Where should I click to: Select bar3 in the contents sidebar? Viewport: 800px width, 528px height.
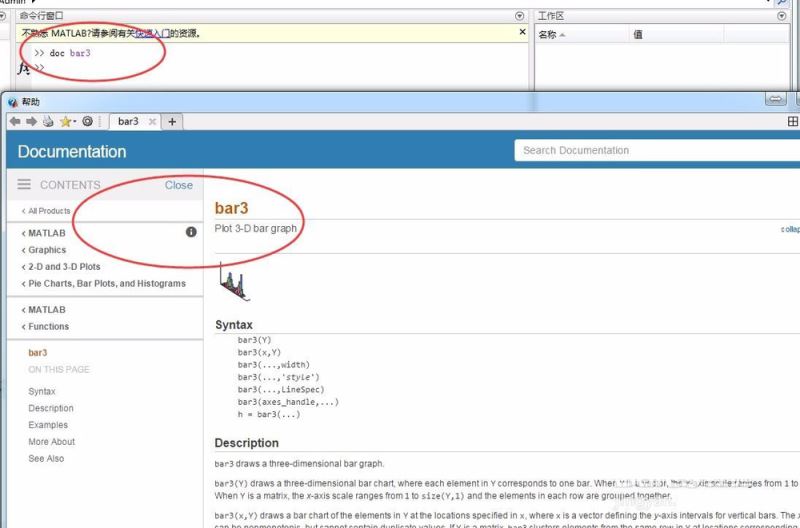click(x=38, y=353)
